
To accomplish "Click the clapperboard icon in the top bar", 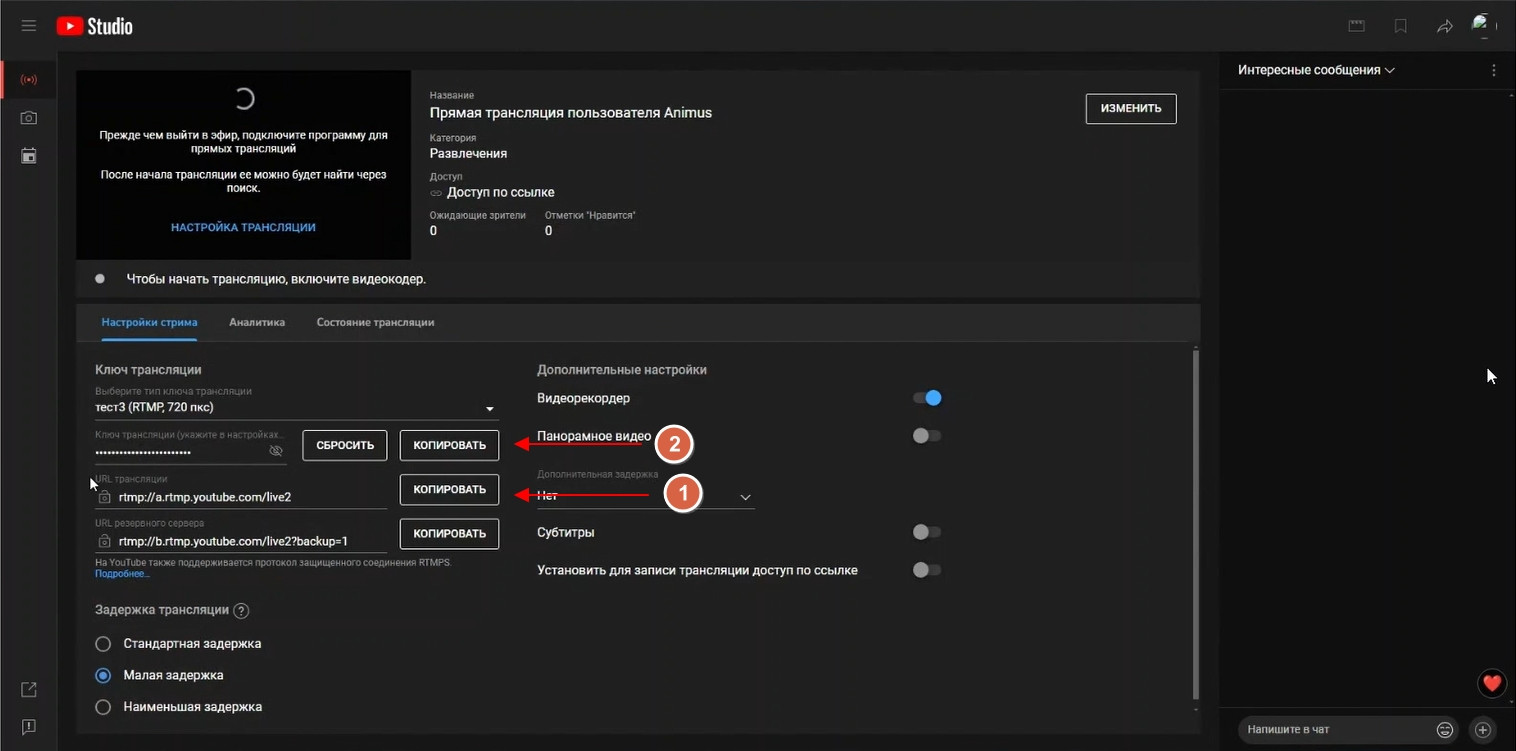I will (x=1357, y=26).
